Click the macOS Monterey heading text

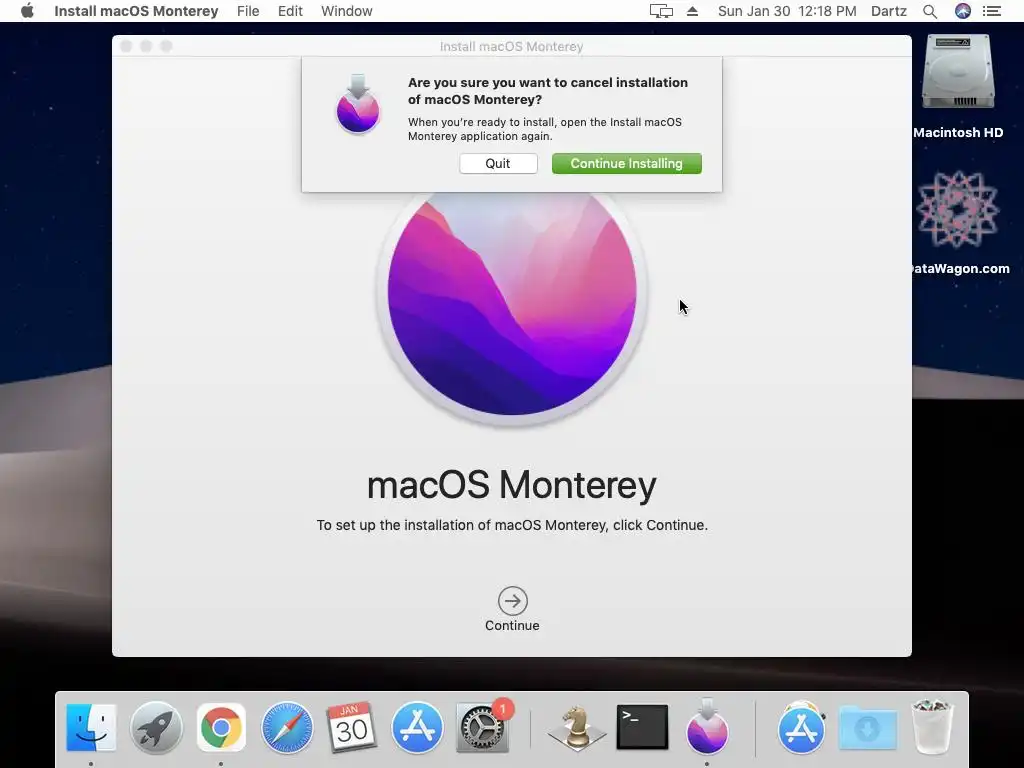pos(511,485)
